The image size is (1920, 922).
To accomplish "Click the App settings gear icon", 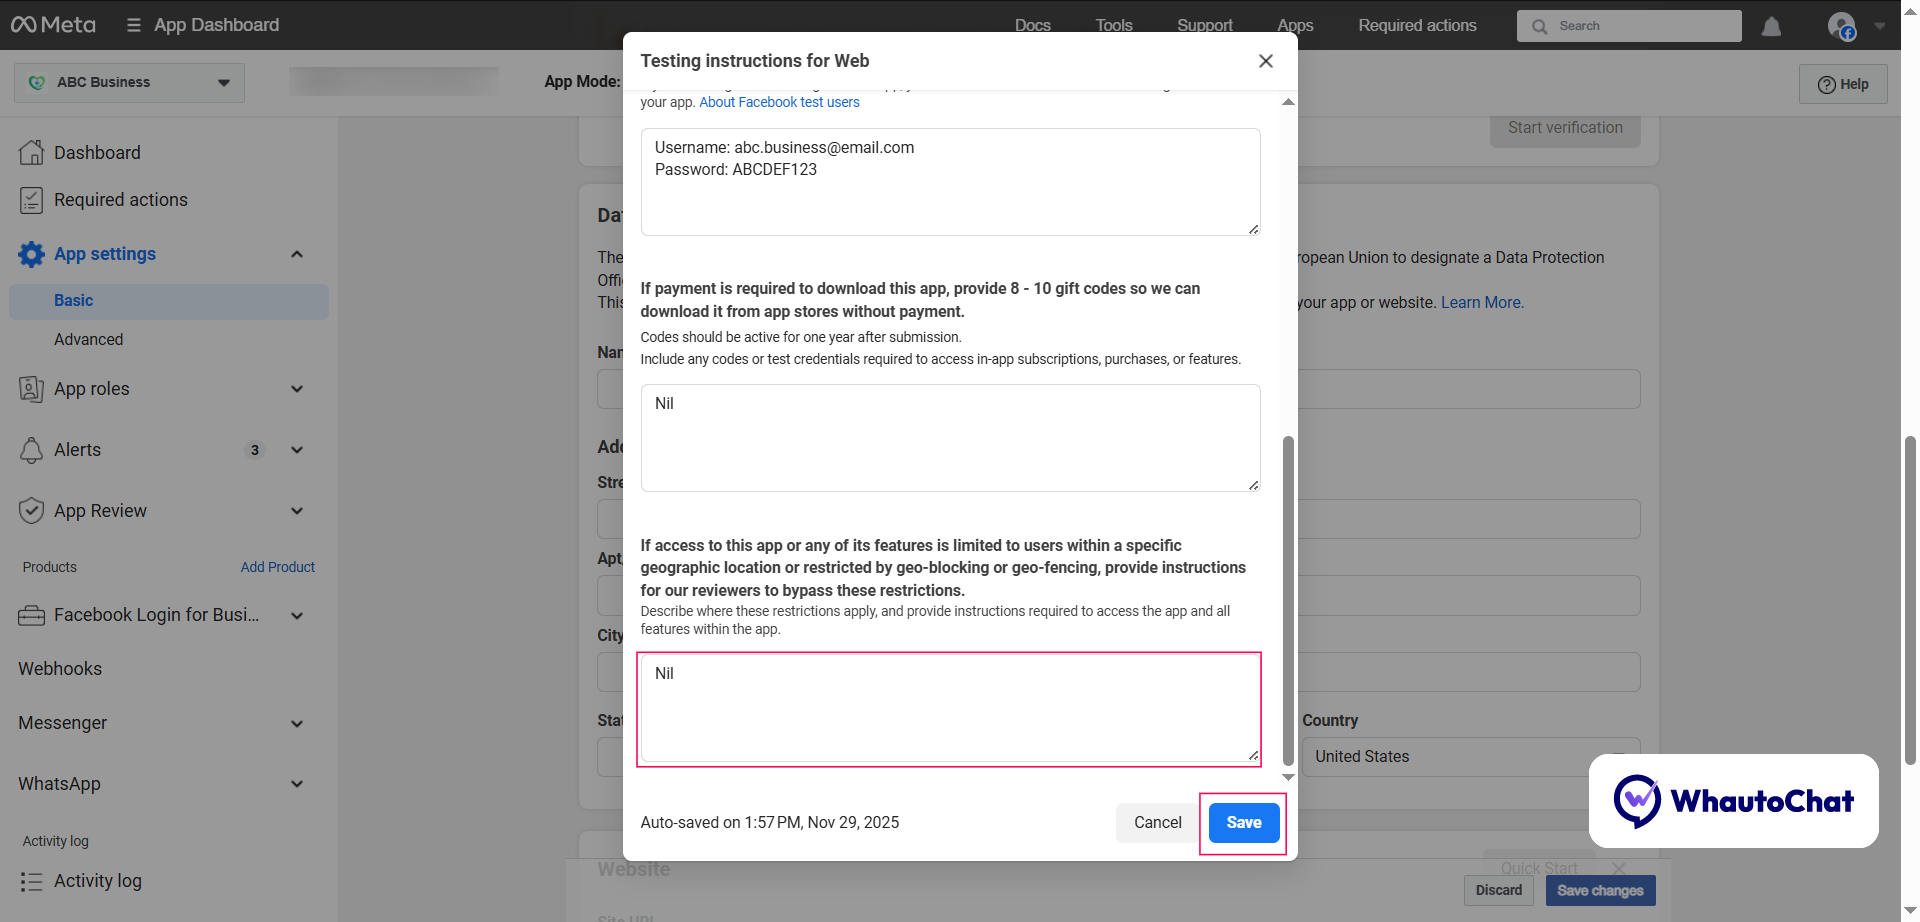I will [31, 254].
